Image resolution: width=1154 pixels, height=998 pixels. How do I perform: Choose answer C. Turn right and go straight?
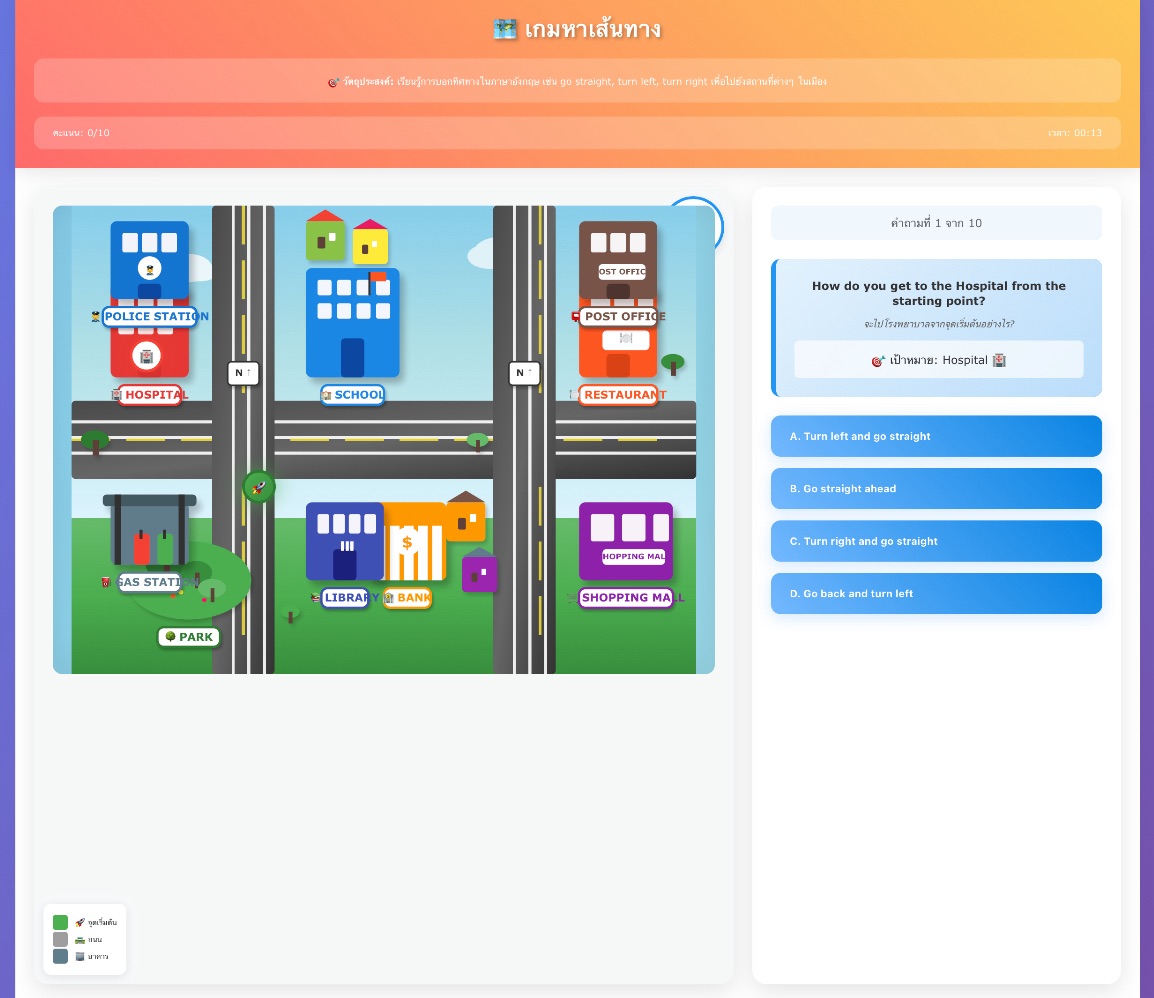936,541
